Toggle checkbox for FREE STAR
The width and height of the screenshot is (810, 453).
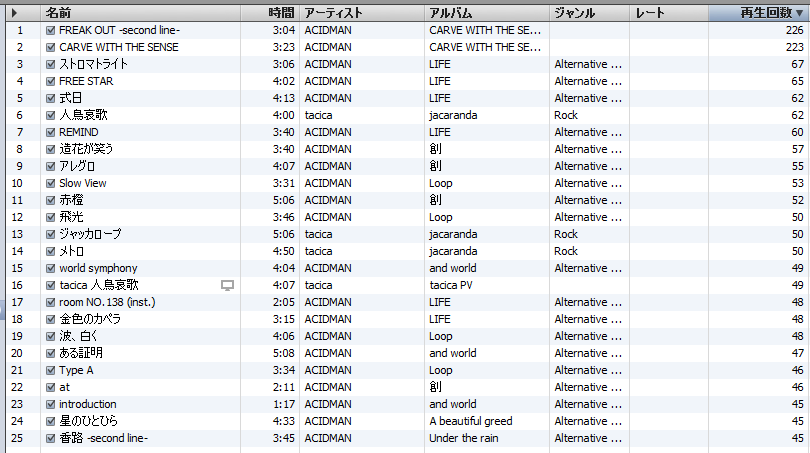(51, 82)
